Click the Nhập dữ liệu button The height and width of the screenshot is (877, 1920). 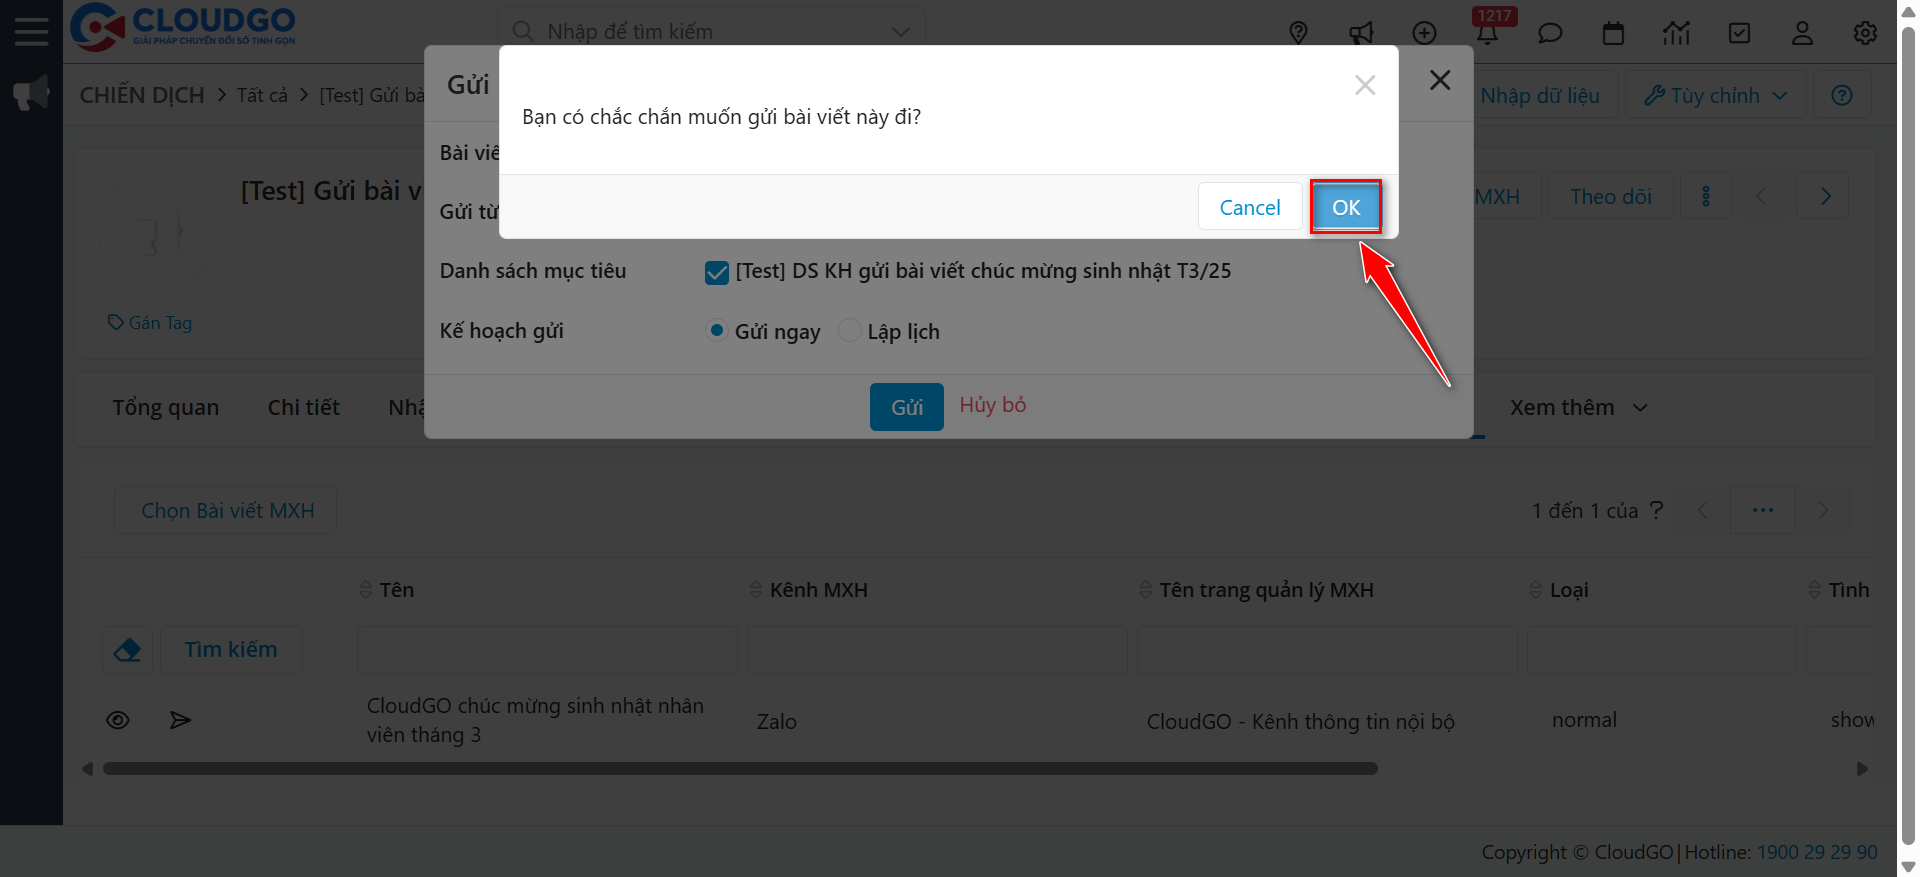(1540, 95)
